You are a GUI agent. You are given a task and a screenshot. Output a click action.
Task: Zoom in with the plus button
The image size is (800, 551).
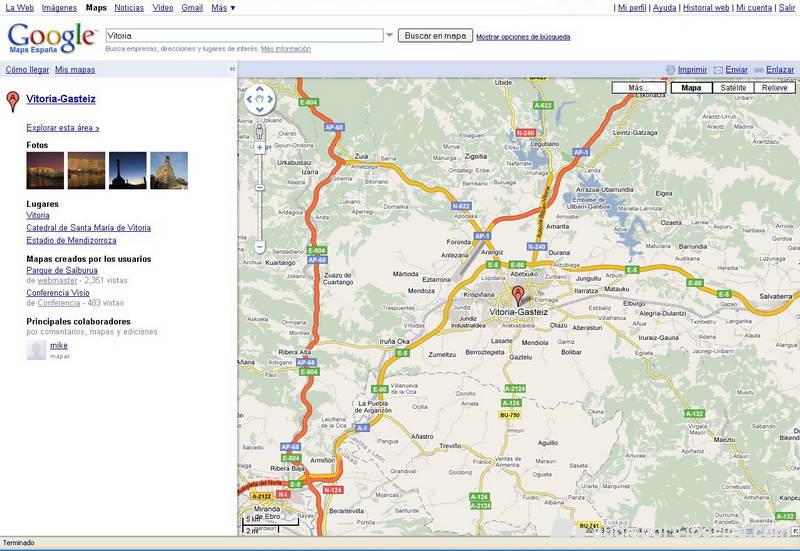pos(260,148)
